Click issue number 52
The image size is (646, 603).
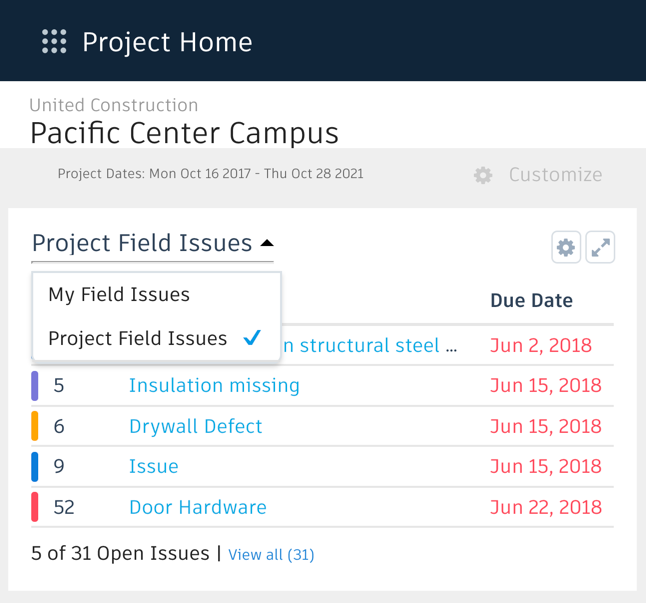coord(64,507)
